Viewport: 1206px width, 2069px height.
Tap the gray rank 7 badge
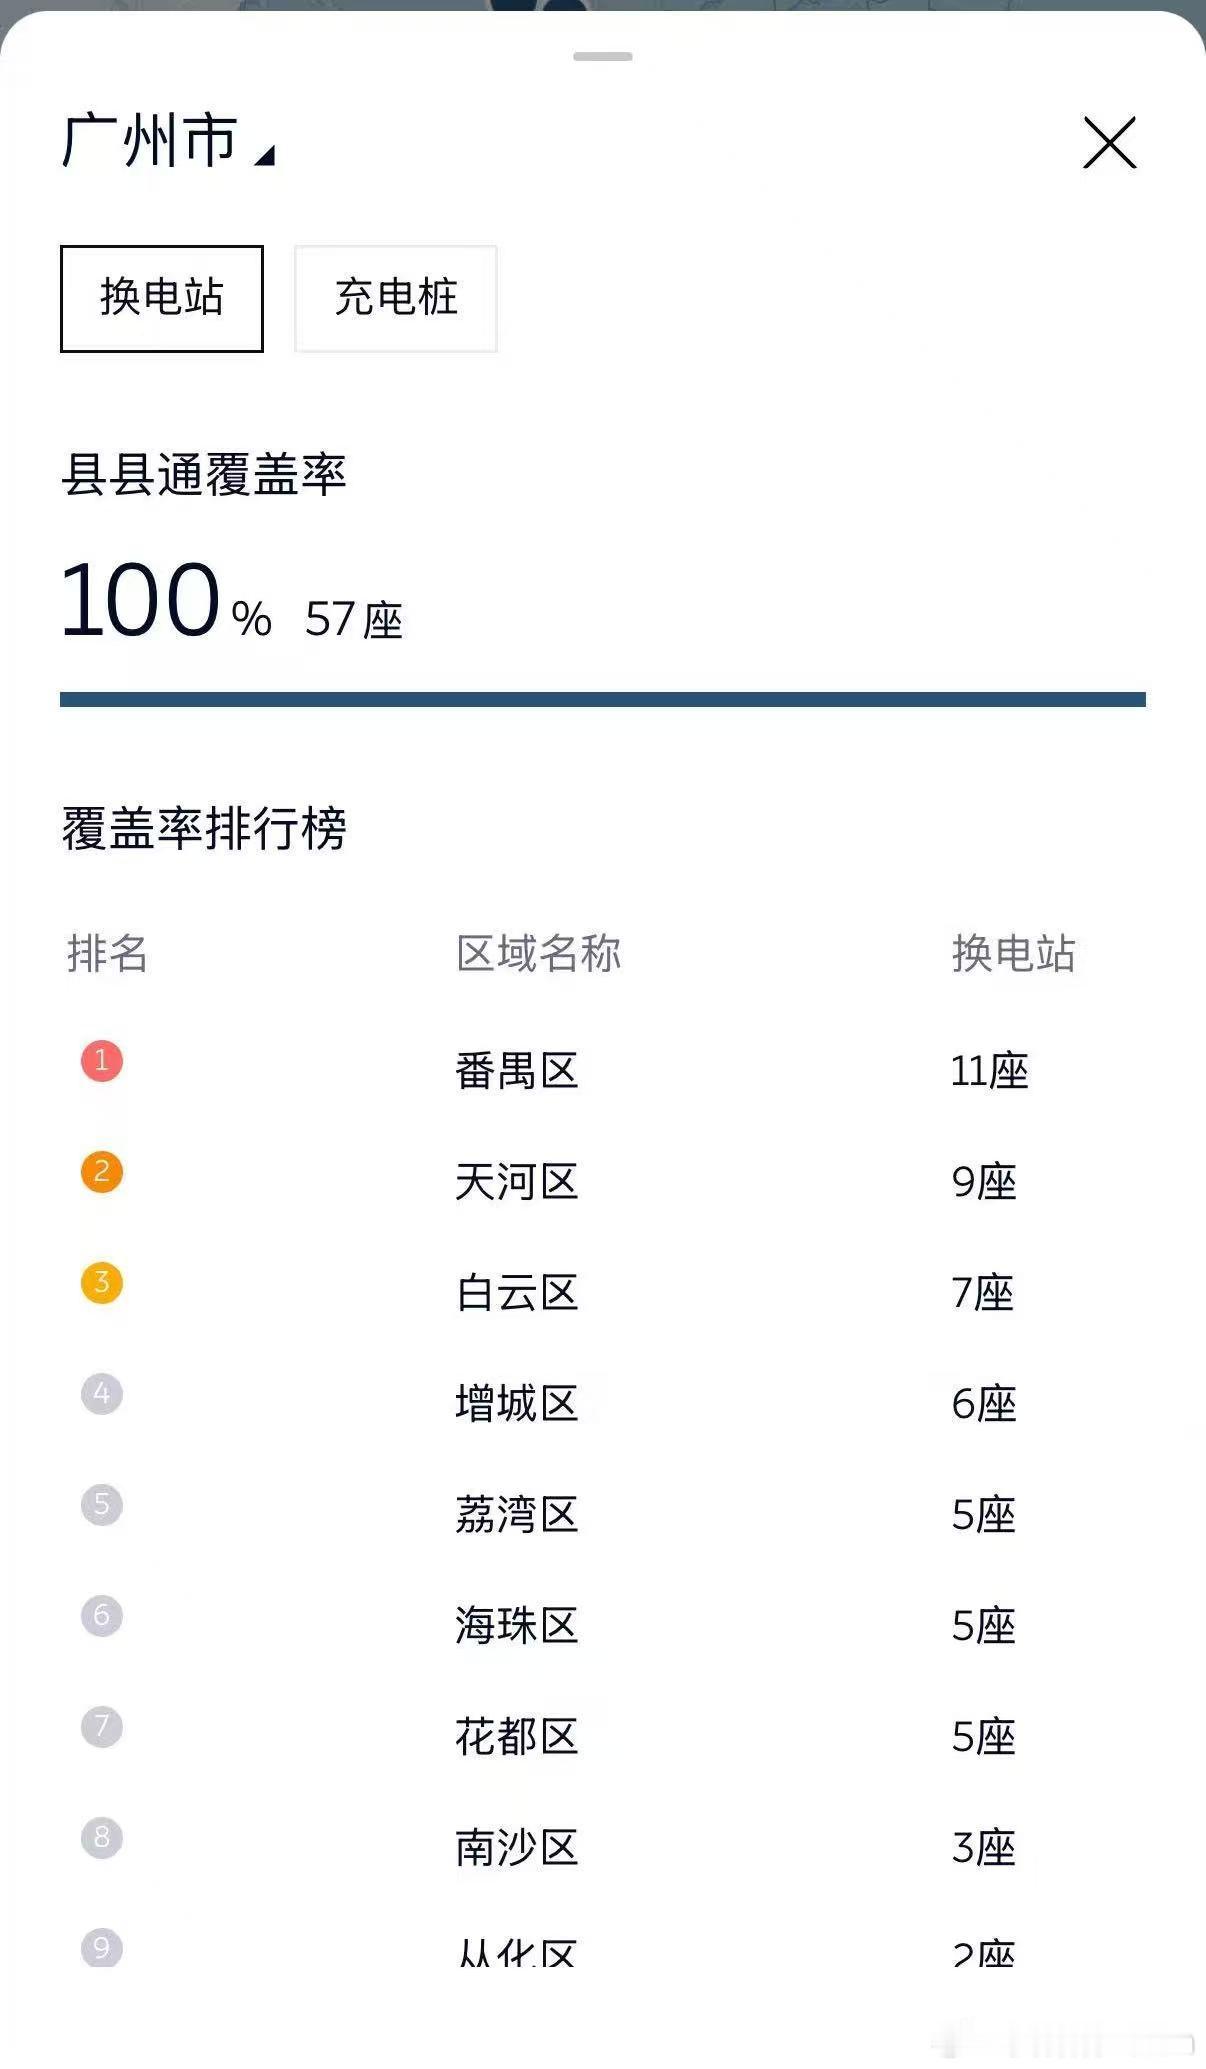pos(102,1727)
